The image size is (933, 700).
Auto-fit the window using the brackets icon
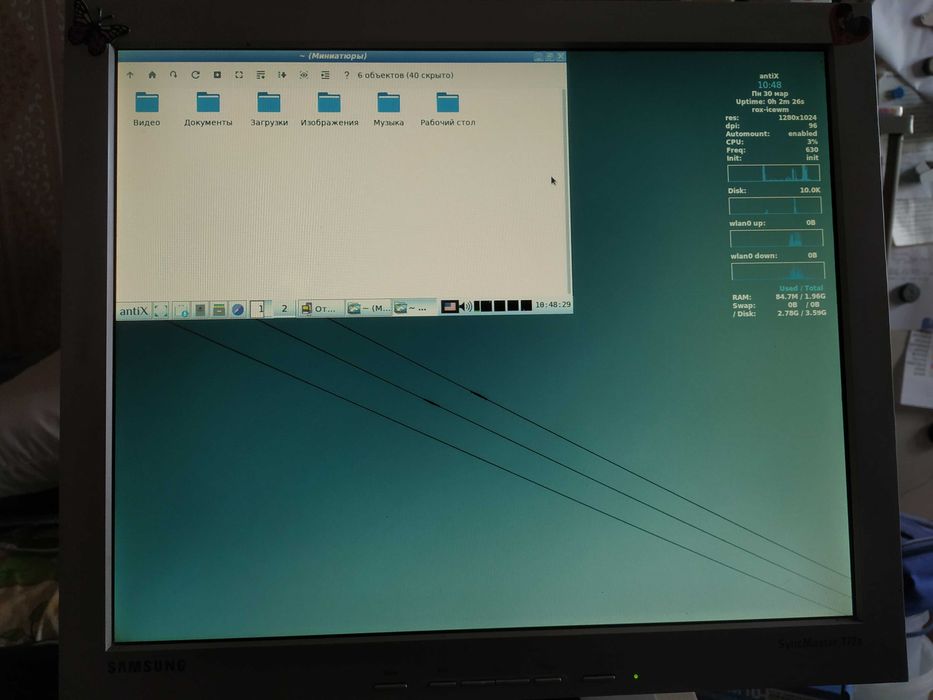239,75
